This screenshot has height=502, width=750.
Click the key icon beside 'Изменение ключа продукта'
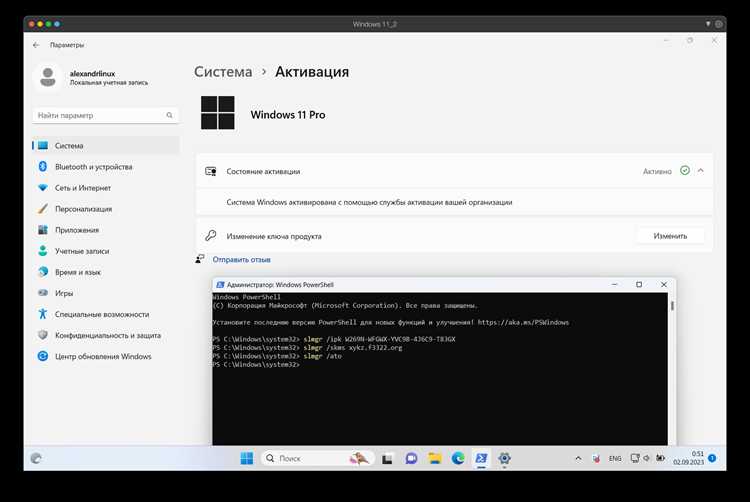(x=210, y=236)
